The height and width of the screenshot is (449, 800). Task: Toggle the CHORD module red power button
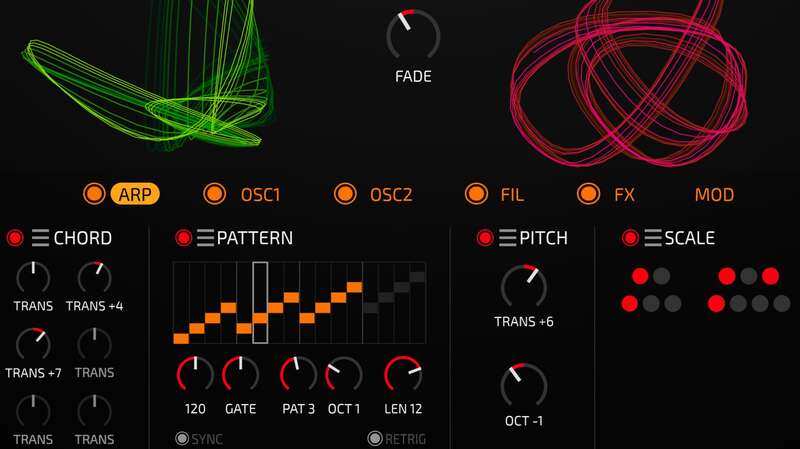coord(15,238)
